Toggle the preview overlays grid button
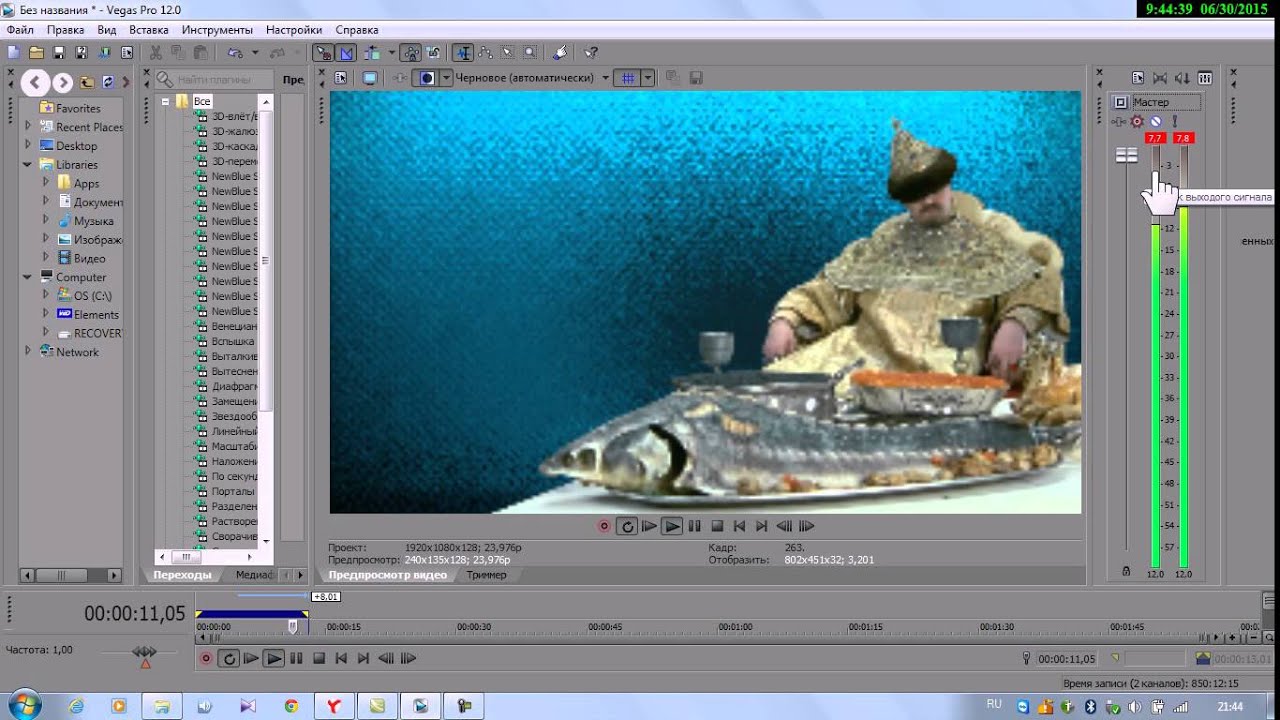This screenshot has height=720, width=1280. [x=628, y=78]
